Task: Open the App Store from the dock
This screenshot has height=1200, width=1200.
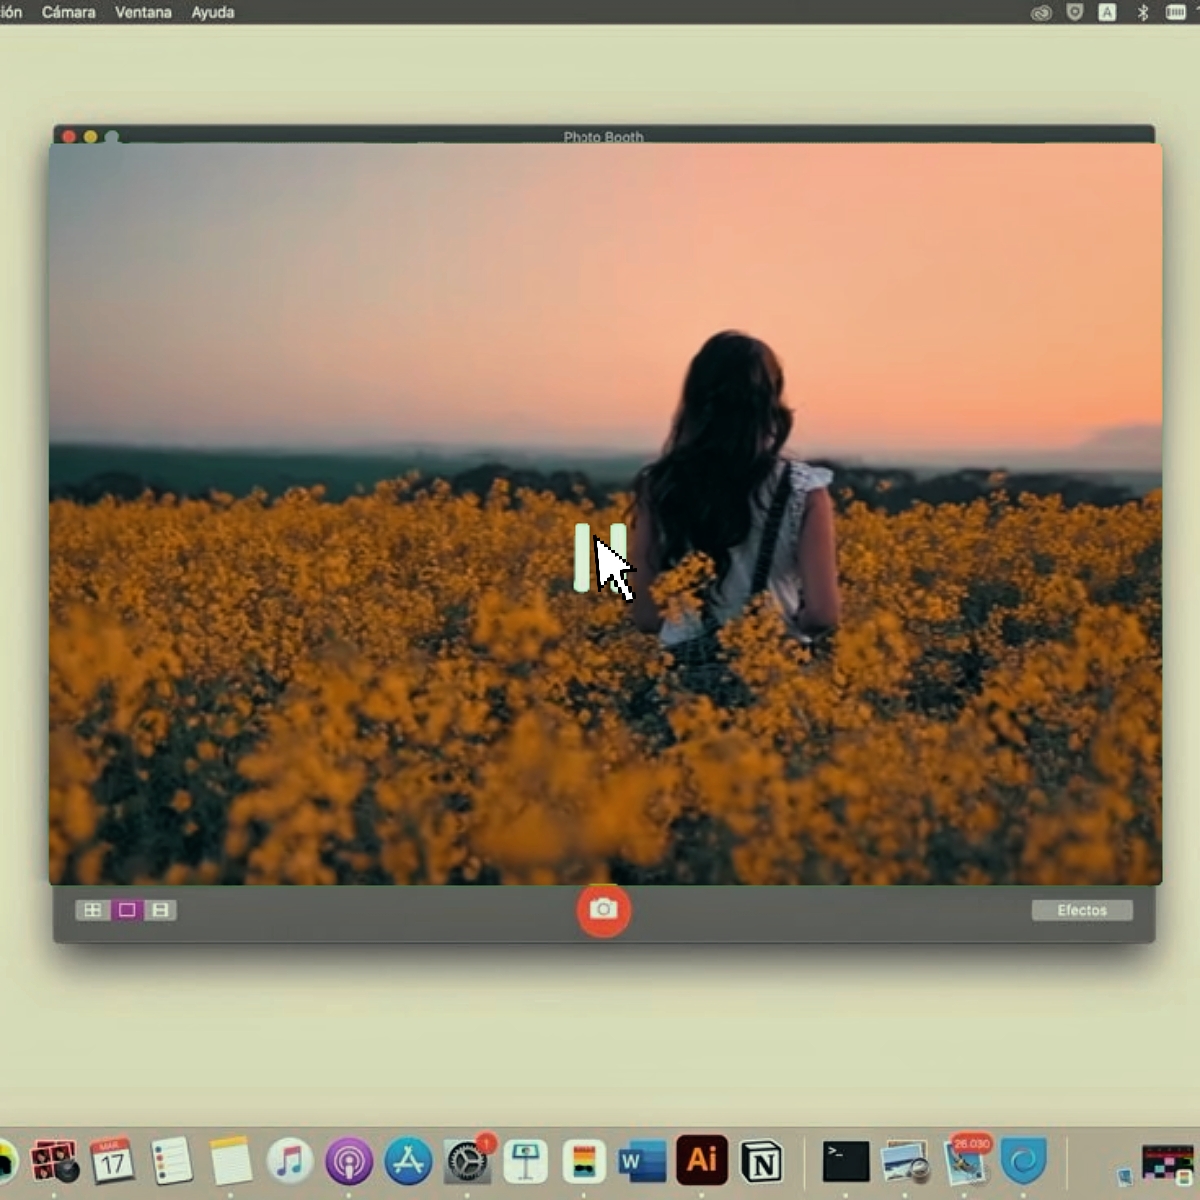Action: click(408, 1162)
